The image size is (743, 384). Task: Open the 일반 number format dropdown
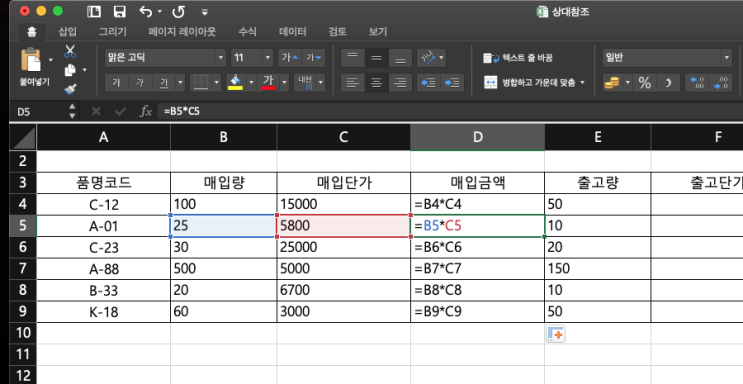click(726, 58)
